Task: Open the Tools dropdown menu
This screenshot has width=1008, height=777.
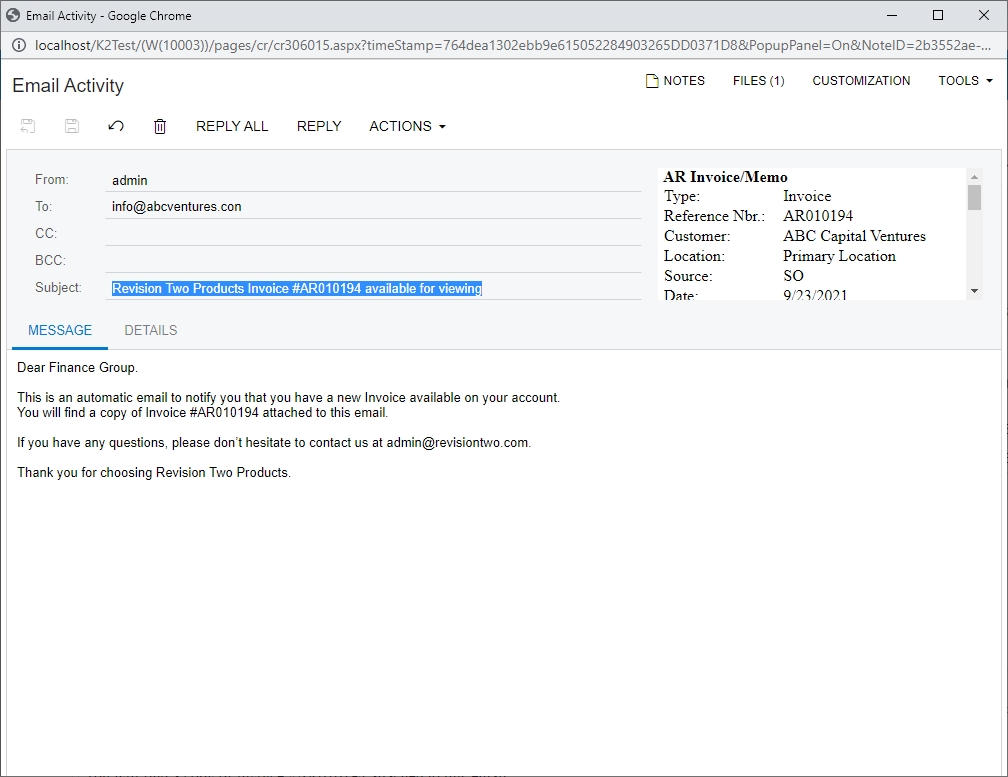Action: pyautogui.click(x=965, y=81)
